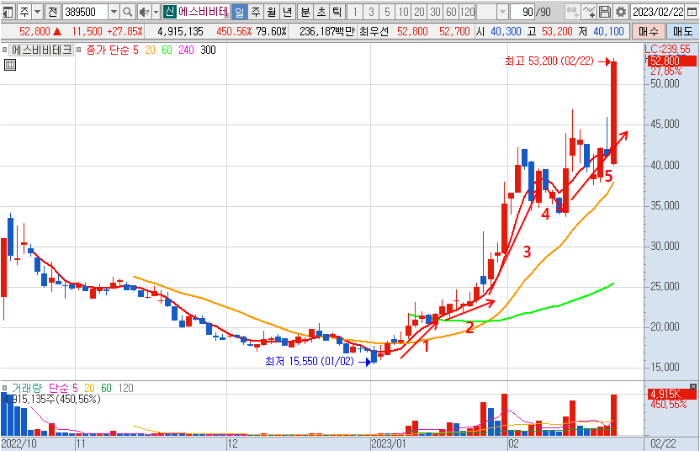Click the stock name 에스비비테 in toolbar

pos(203,12)
